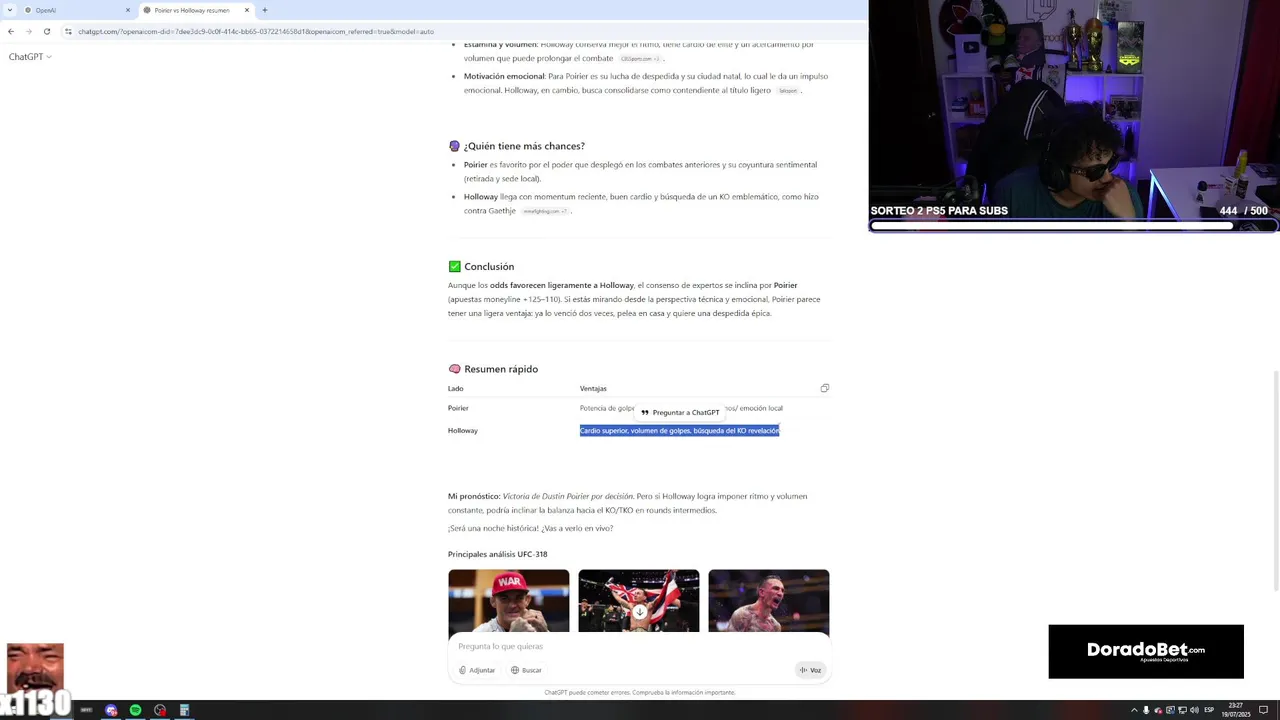Copy the Resumen rápido table
Image resolution: width=1280 pixels, height=720 pixels.
(x=825, y=388)
